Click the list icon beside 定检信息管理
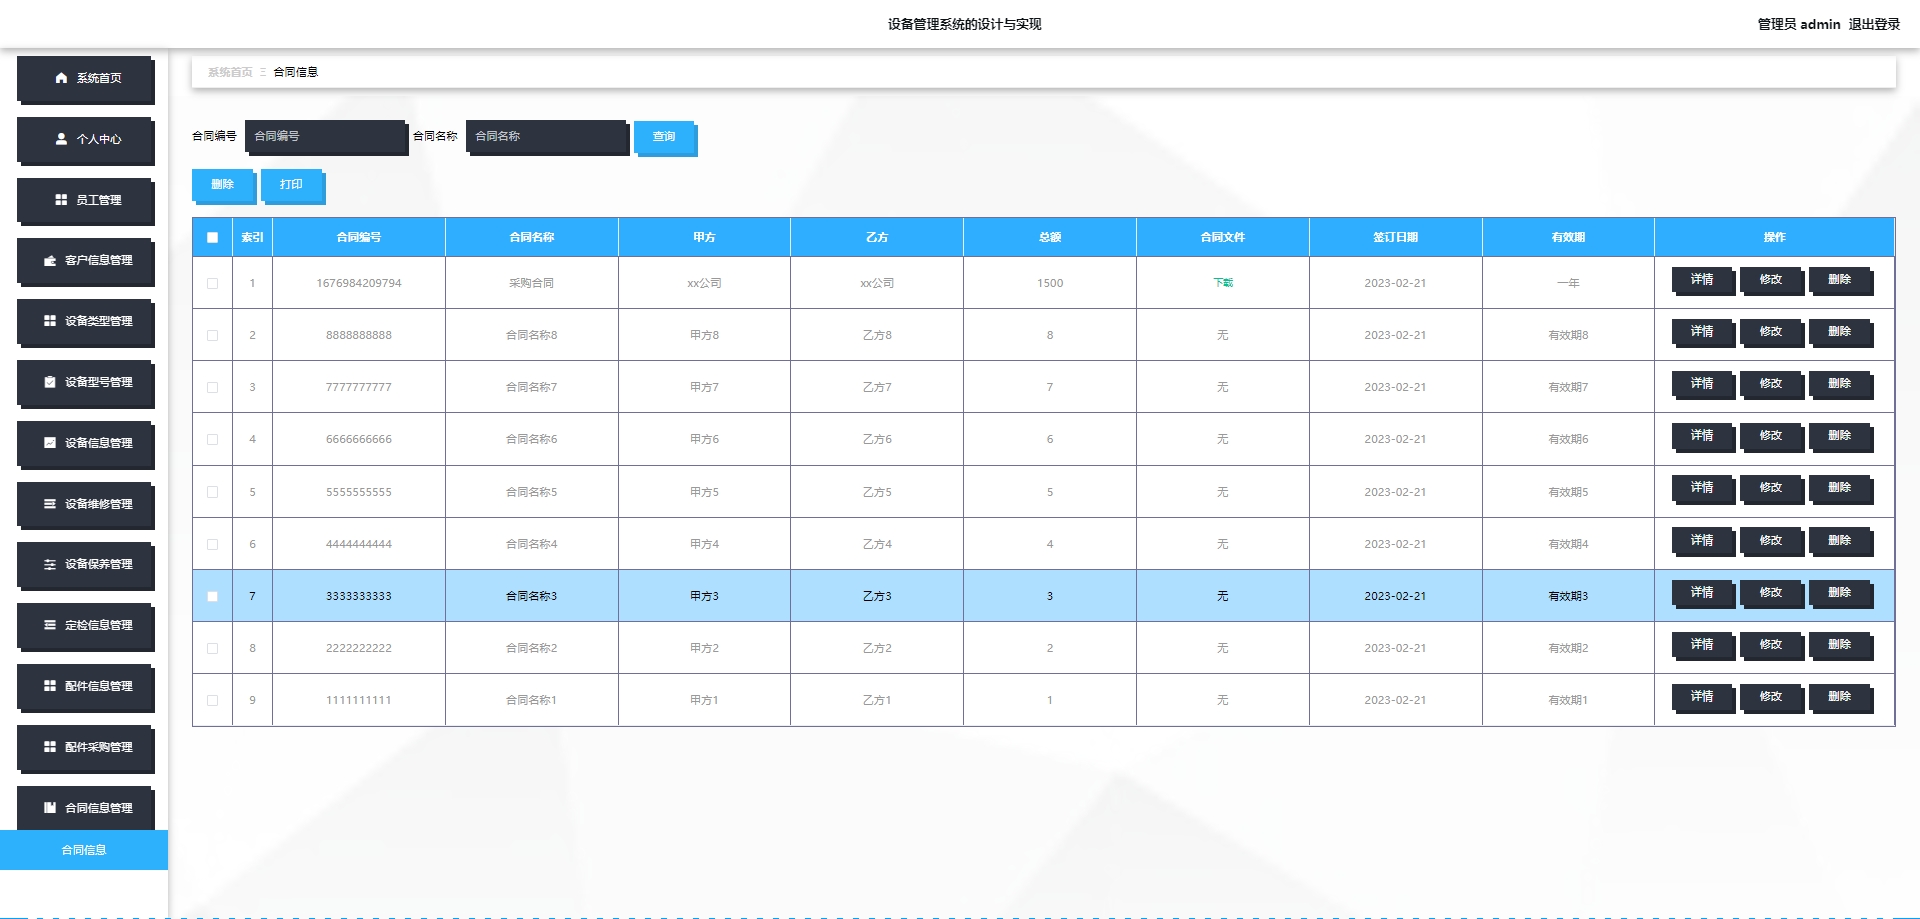Screen dimensions: 1920x919 click(x=50, y=625)
